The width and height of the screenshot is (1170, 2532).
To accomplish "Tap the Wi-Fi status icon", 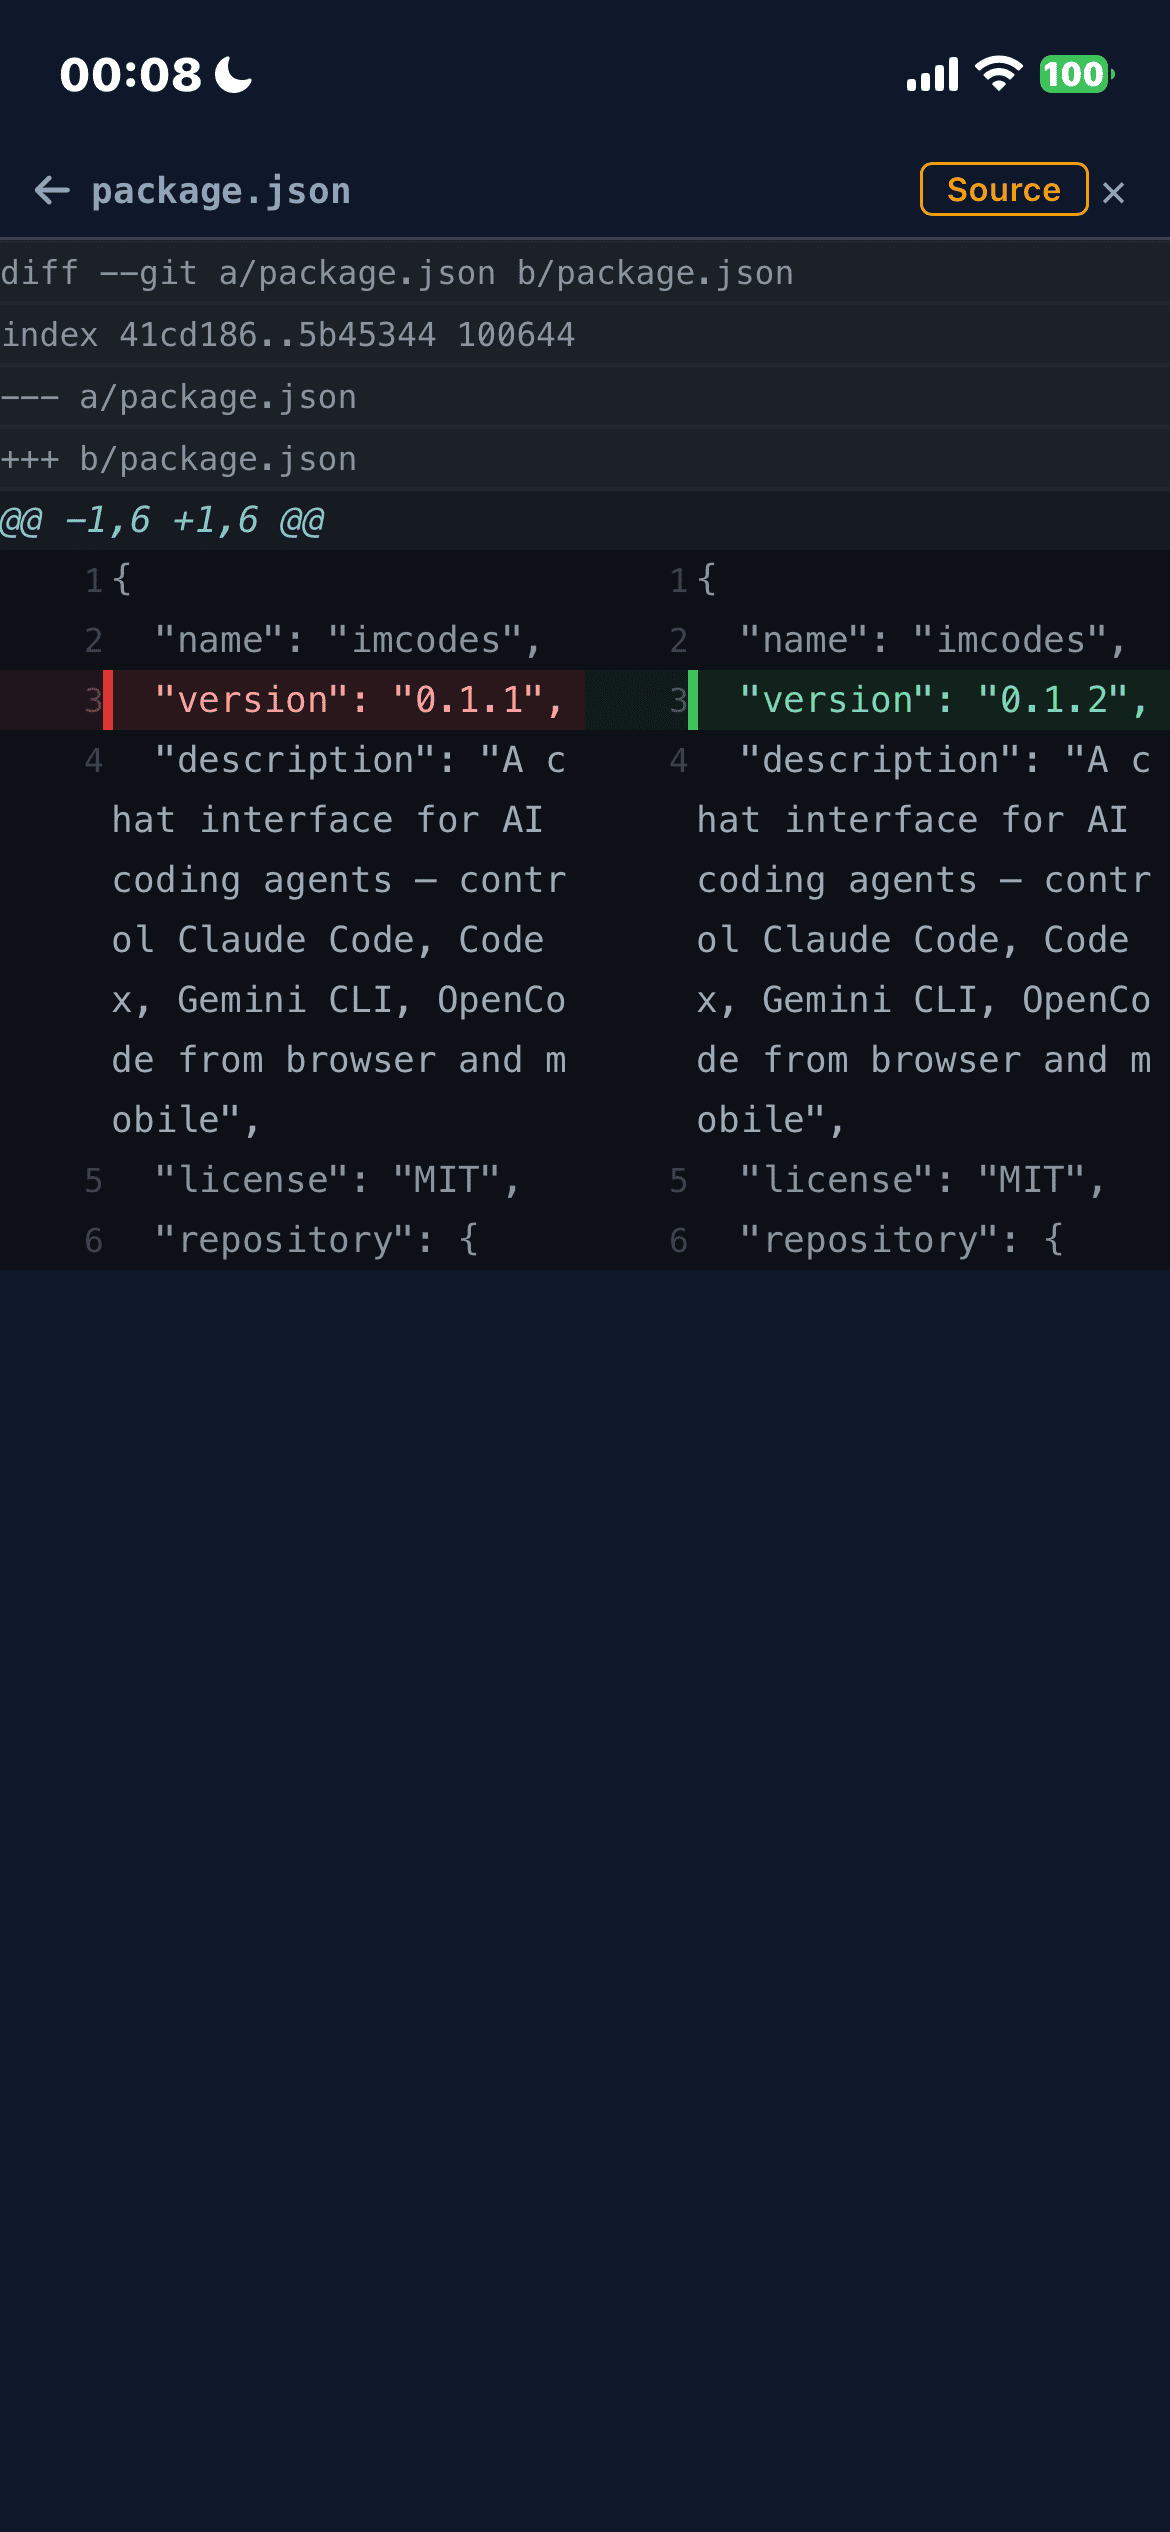I will tap(998, 74).
